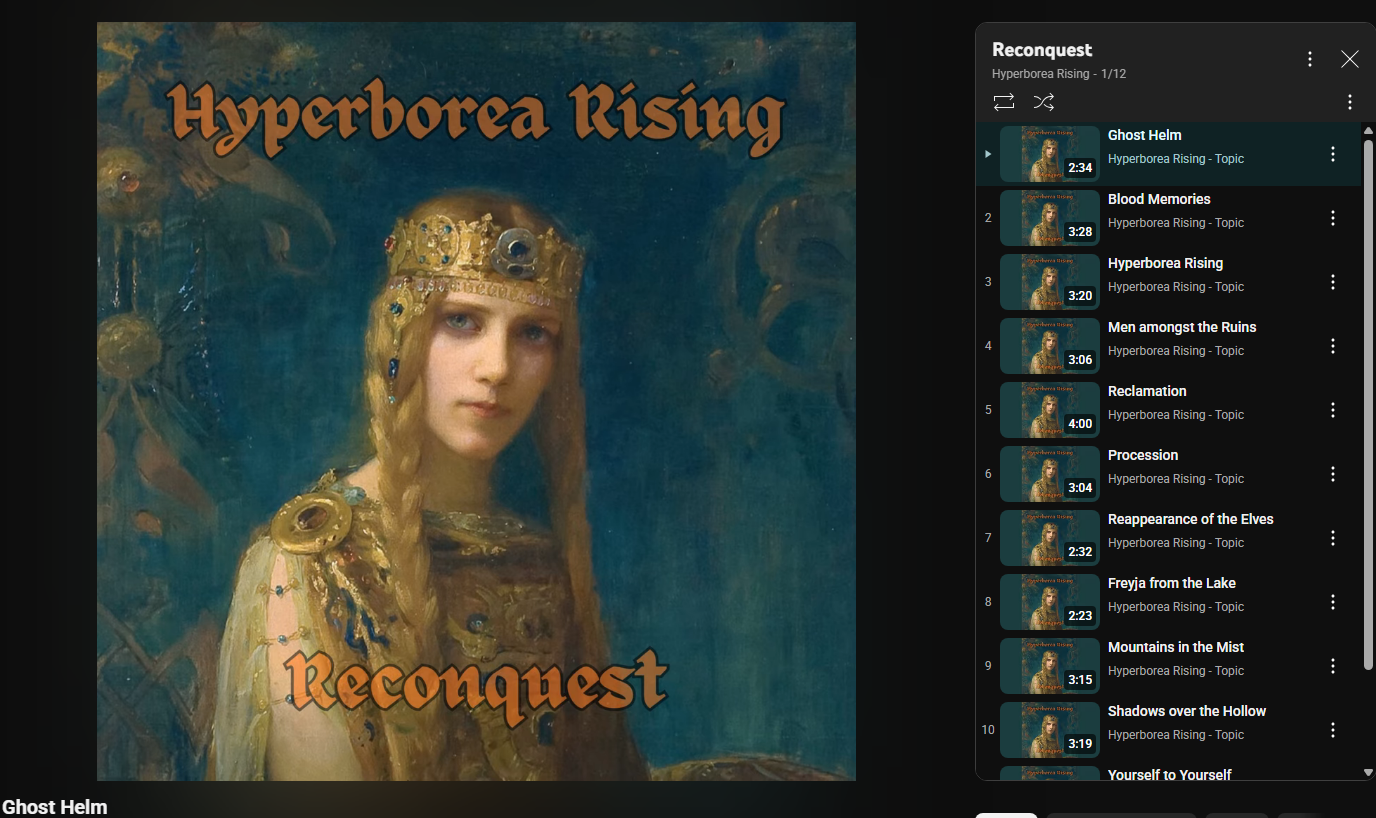
Task: Open more options for Procession
Action: click(x=1333, y=474)
